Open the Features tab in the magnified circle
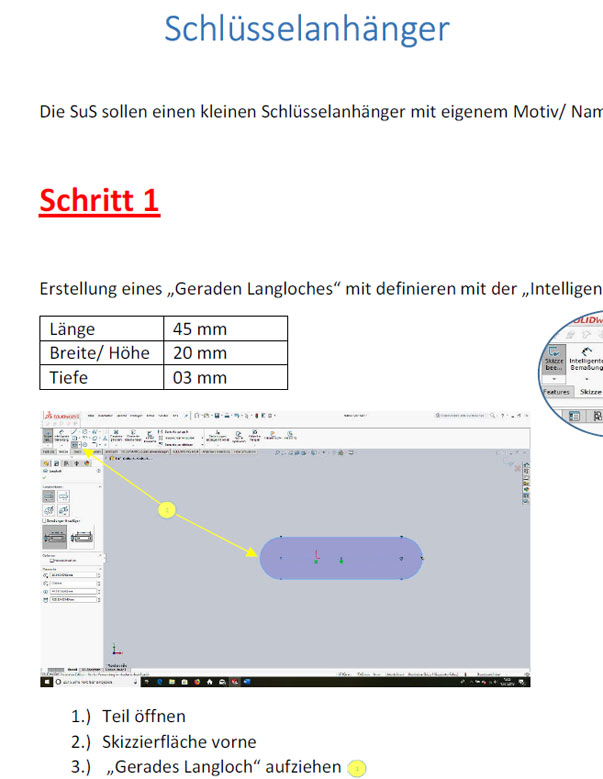 tap(556, 391)
